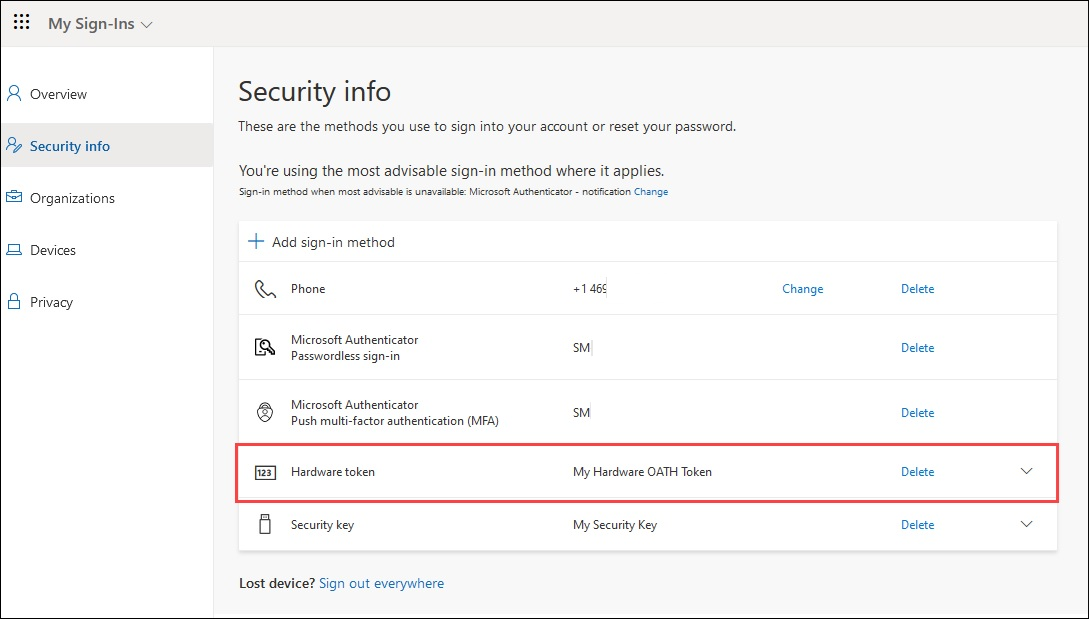Click the Security key USB icon
This screenshot has height=619, width=1089.
pos(263,524)
